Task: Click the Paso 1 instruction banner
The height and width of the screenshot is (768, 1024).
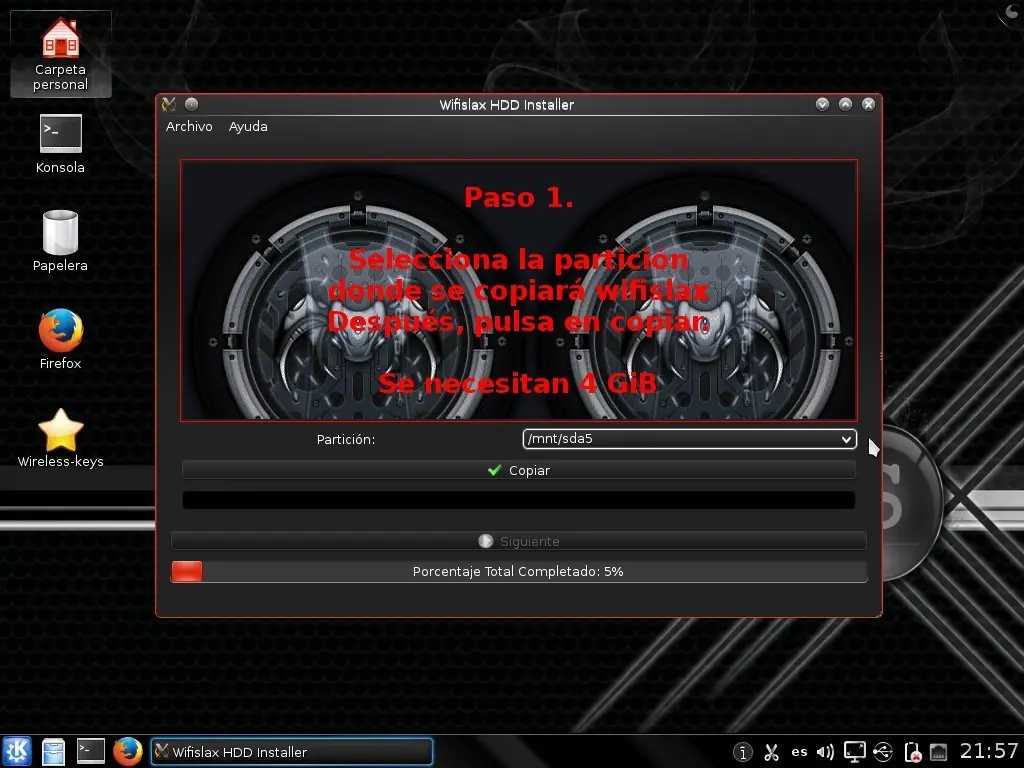Action: (519, 290)
